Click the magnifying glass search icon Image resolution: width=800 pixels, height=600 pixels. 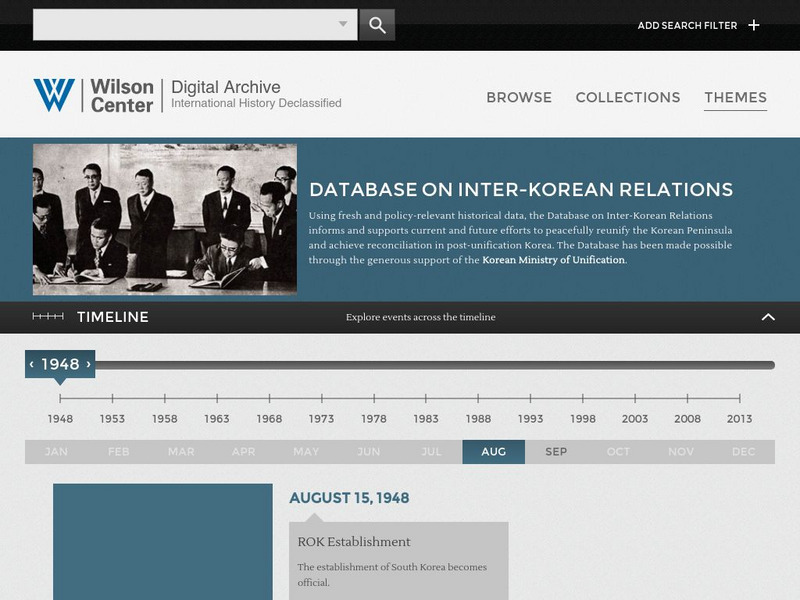pyautogui.click(x=378, y=24)
